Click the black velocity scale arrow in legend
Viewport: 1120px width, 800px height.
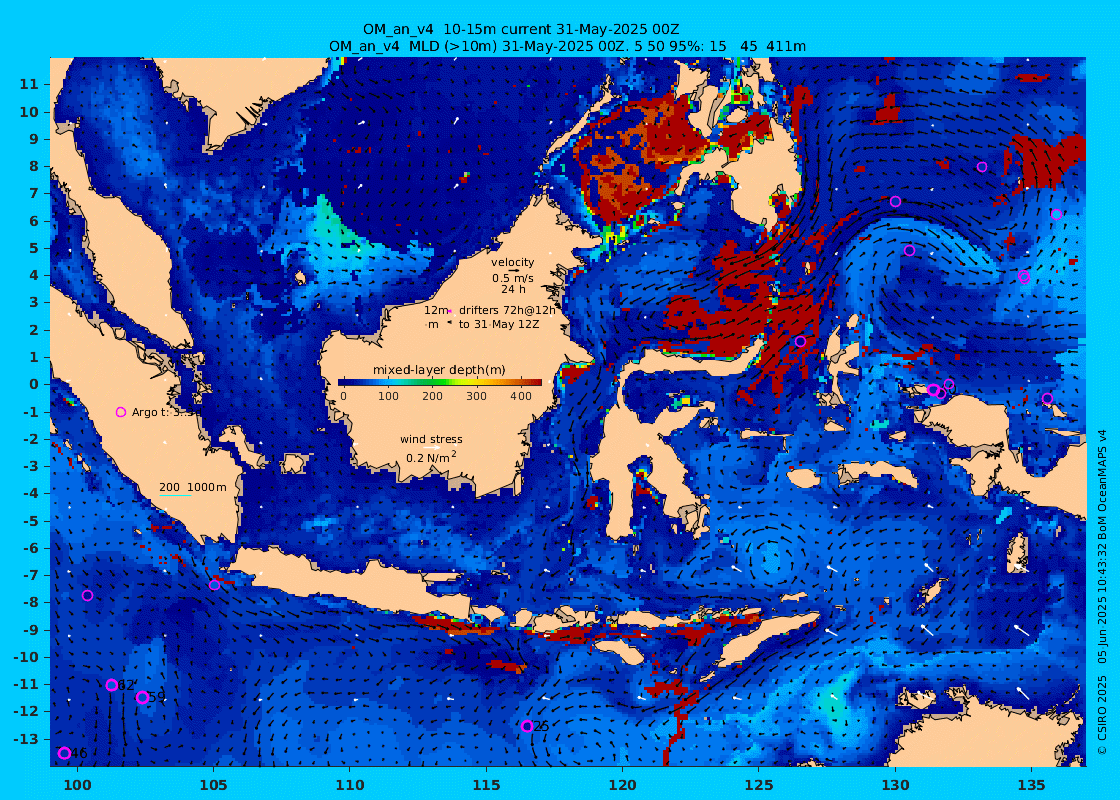[x=513, y=271]
